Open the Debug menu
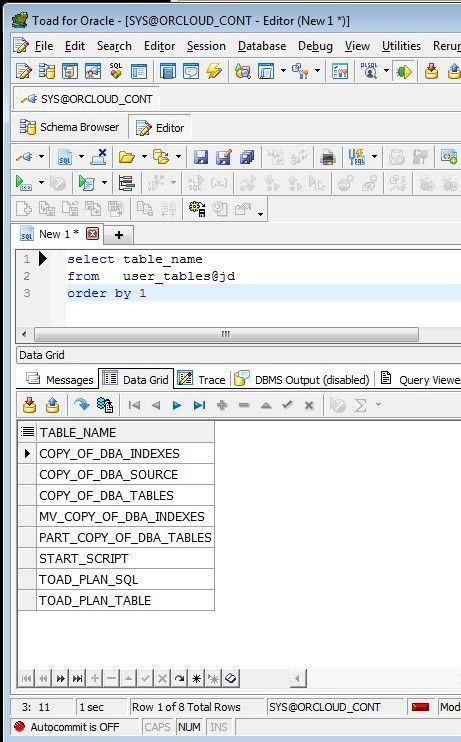 coord(315,46)
